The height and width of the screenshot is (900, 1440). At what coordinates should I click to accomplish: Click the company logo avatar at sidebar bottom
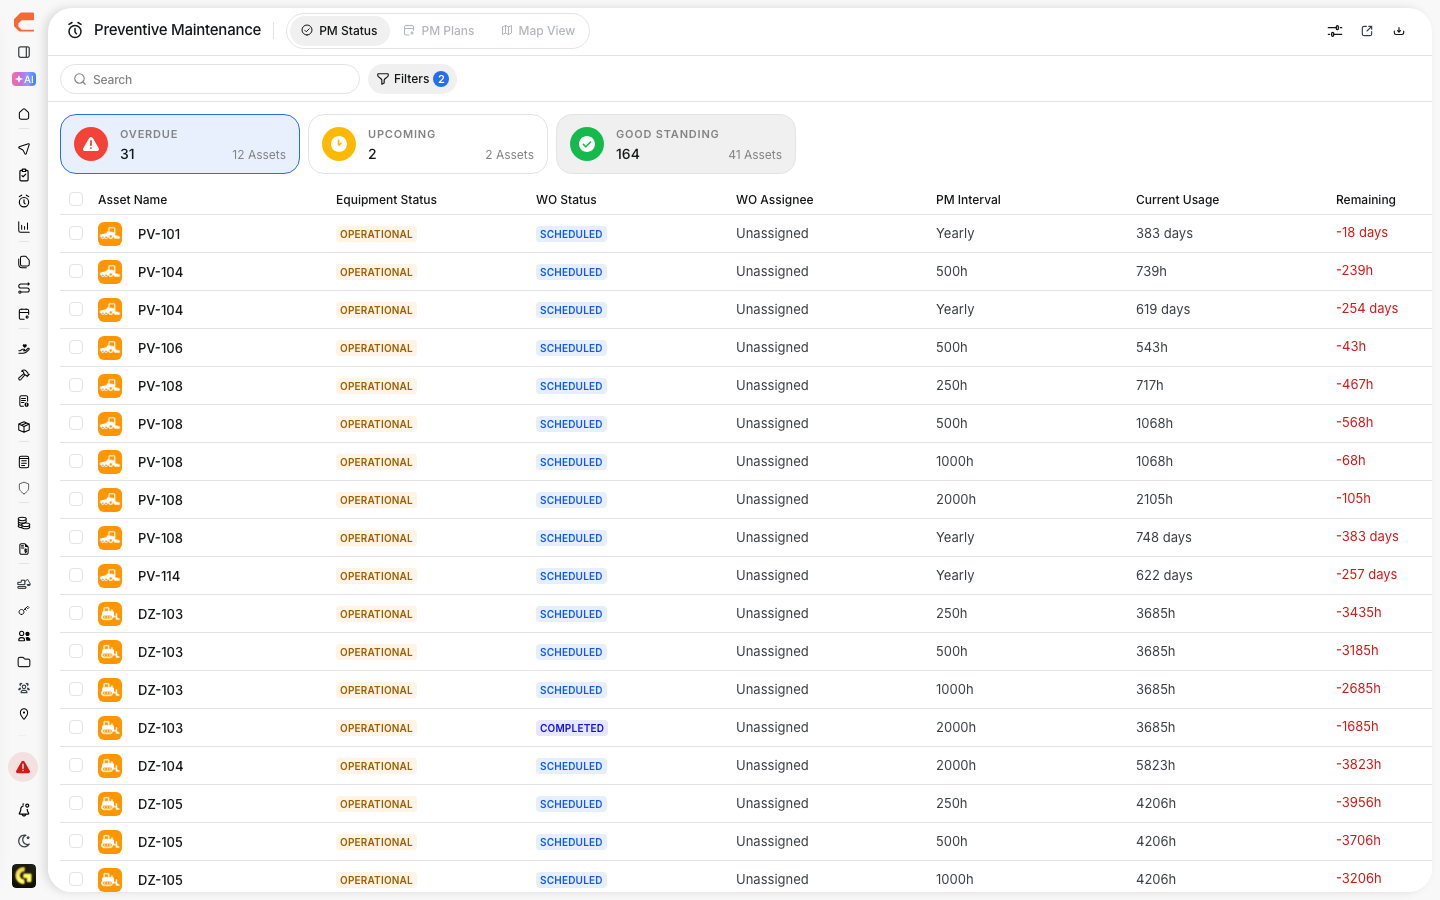coord(24,876)
